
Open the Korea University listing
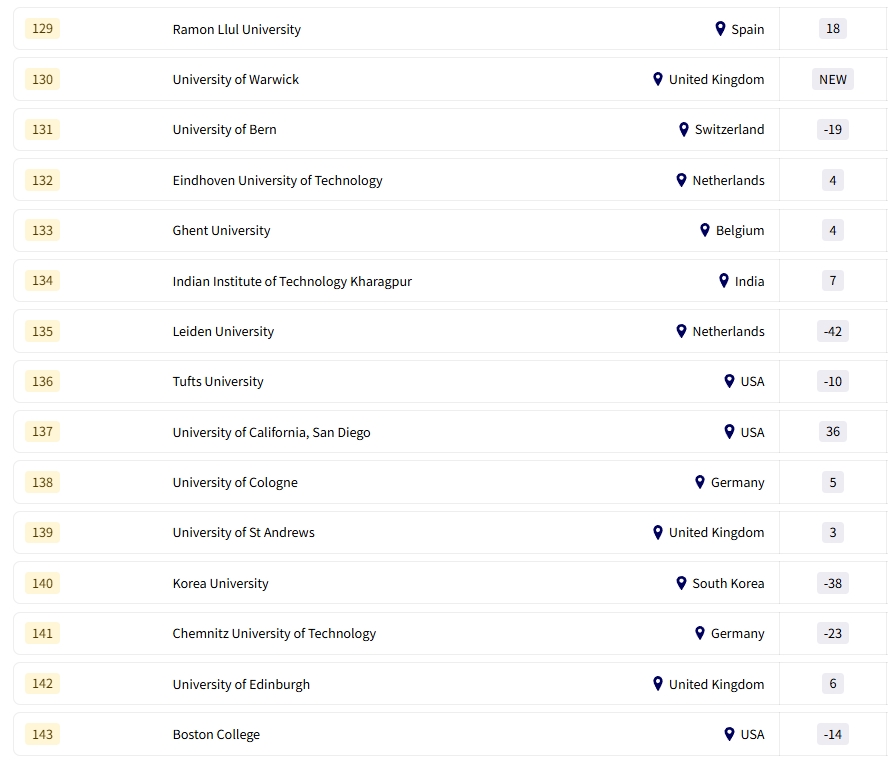[x=220, y=584]
